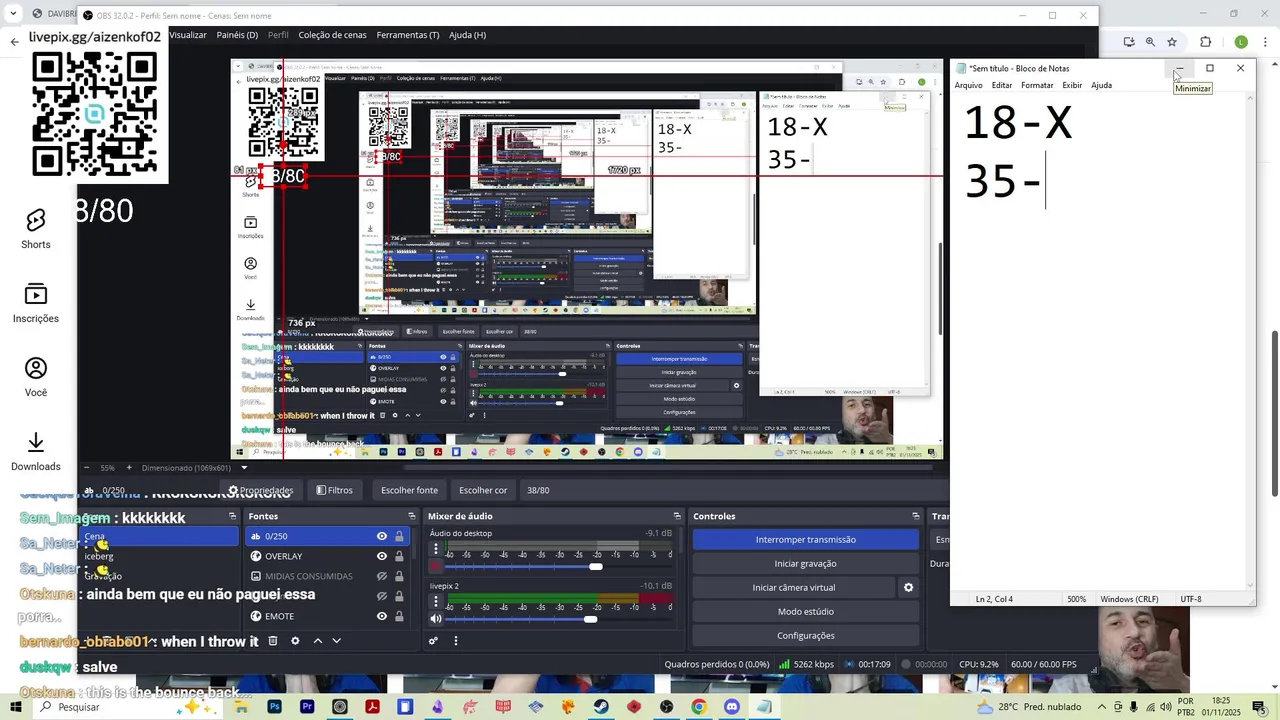This screenshot has width=1280, height=720.
Task: Open Chrome's three-dot menu
Action: coord(1267,42)
